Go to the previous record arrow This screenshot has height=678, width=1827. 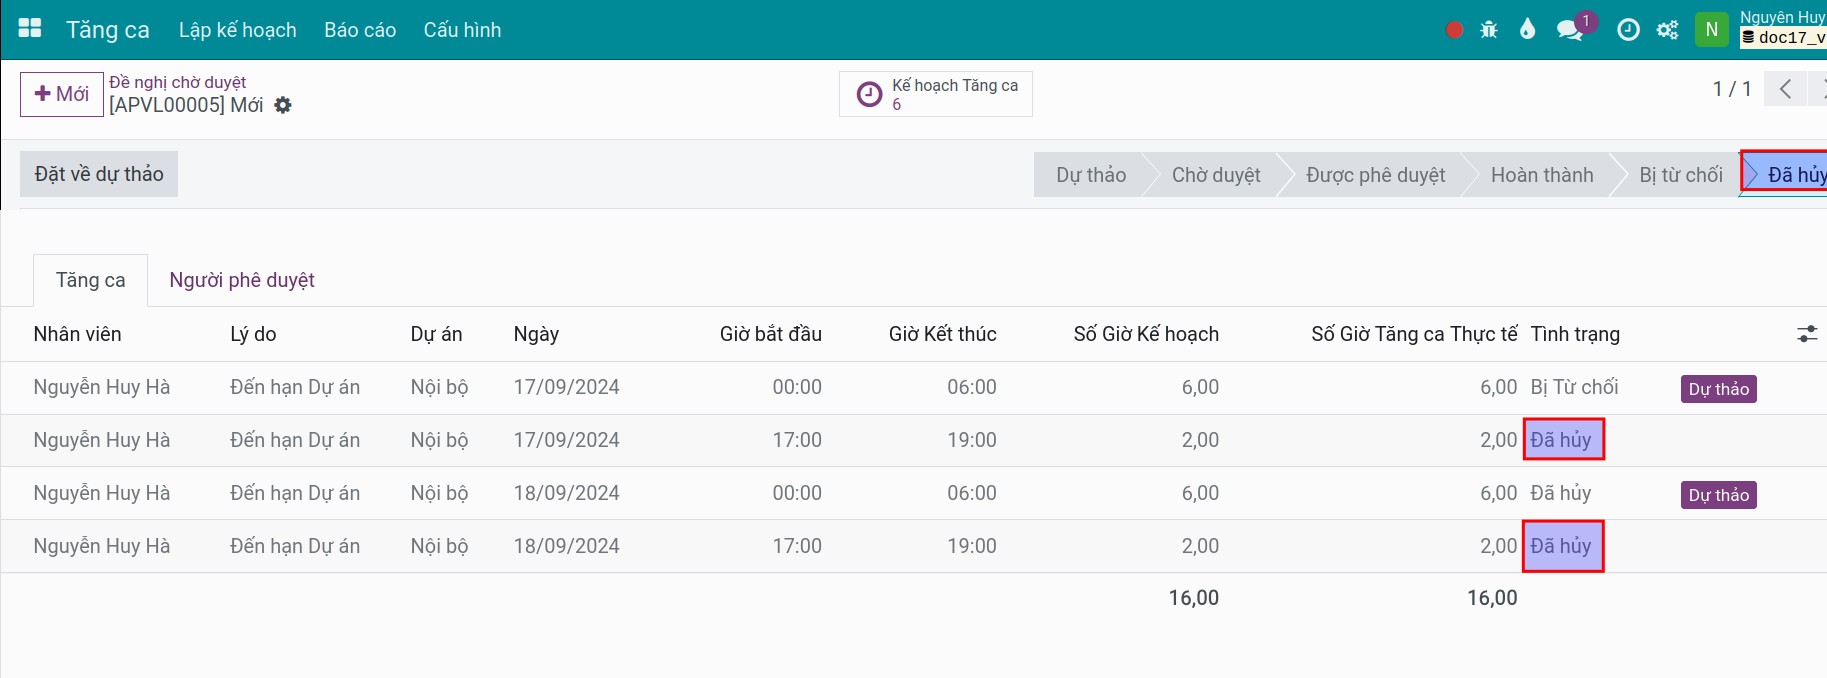(1785, 89)
